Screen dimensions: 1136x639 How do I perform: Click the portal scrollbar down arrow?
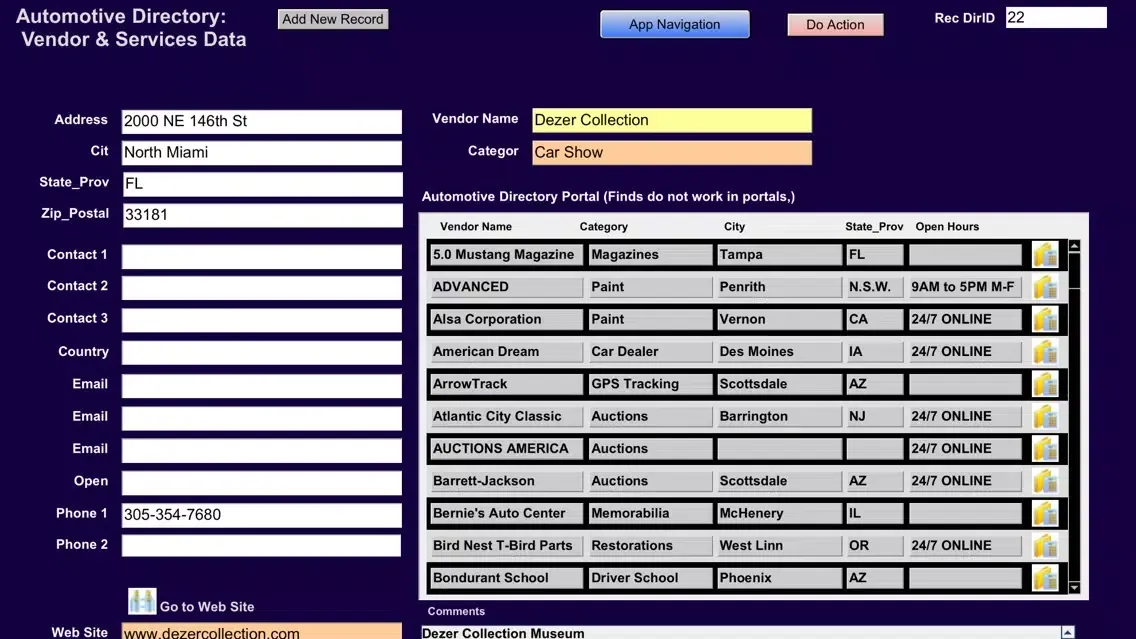pyautogui.click(x=1074, y=588)
